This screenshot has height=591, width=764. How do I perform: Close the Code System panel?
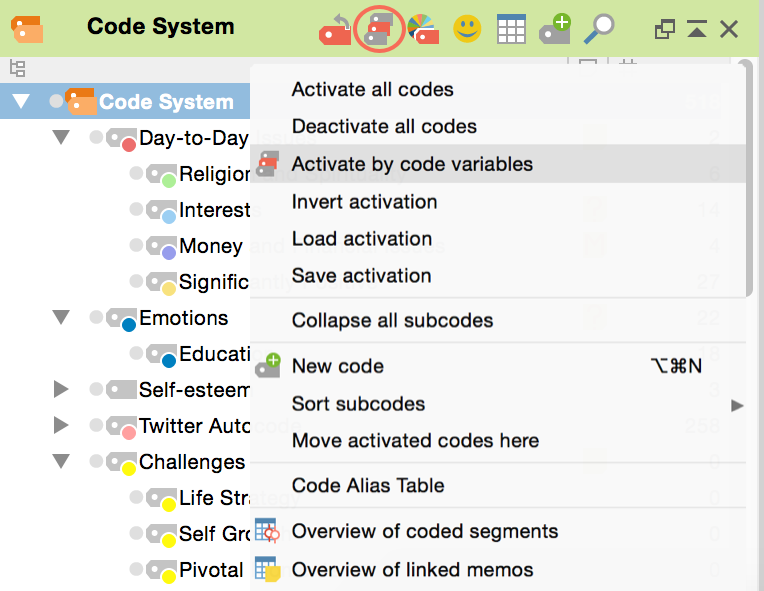(x=729, y=29)
